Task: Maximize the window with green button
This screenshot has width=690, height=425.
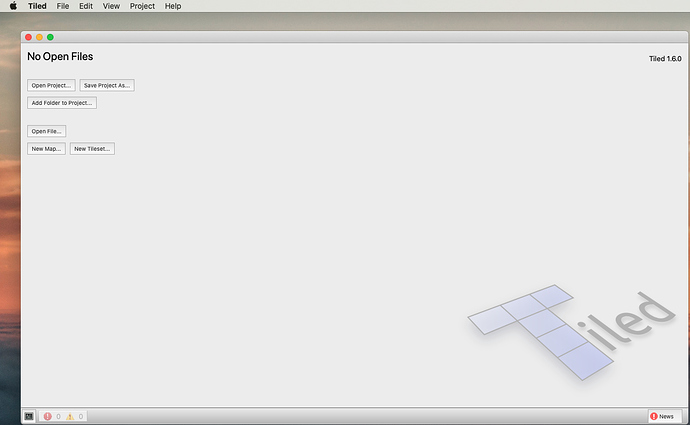Action: pos(50,37)
